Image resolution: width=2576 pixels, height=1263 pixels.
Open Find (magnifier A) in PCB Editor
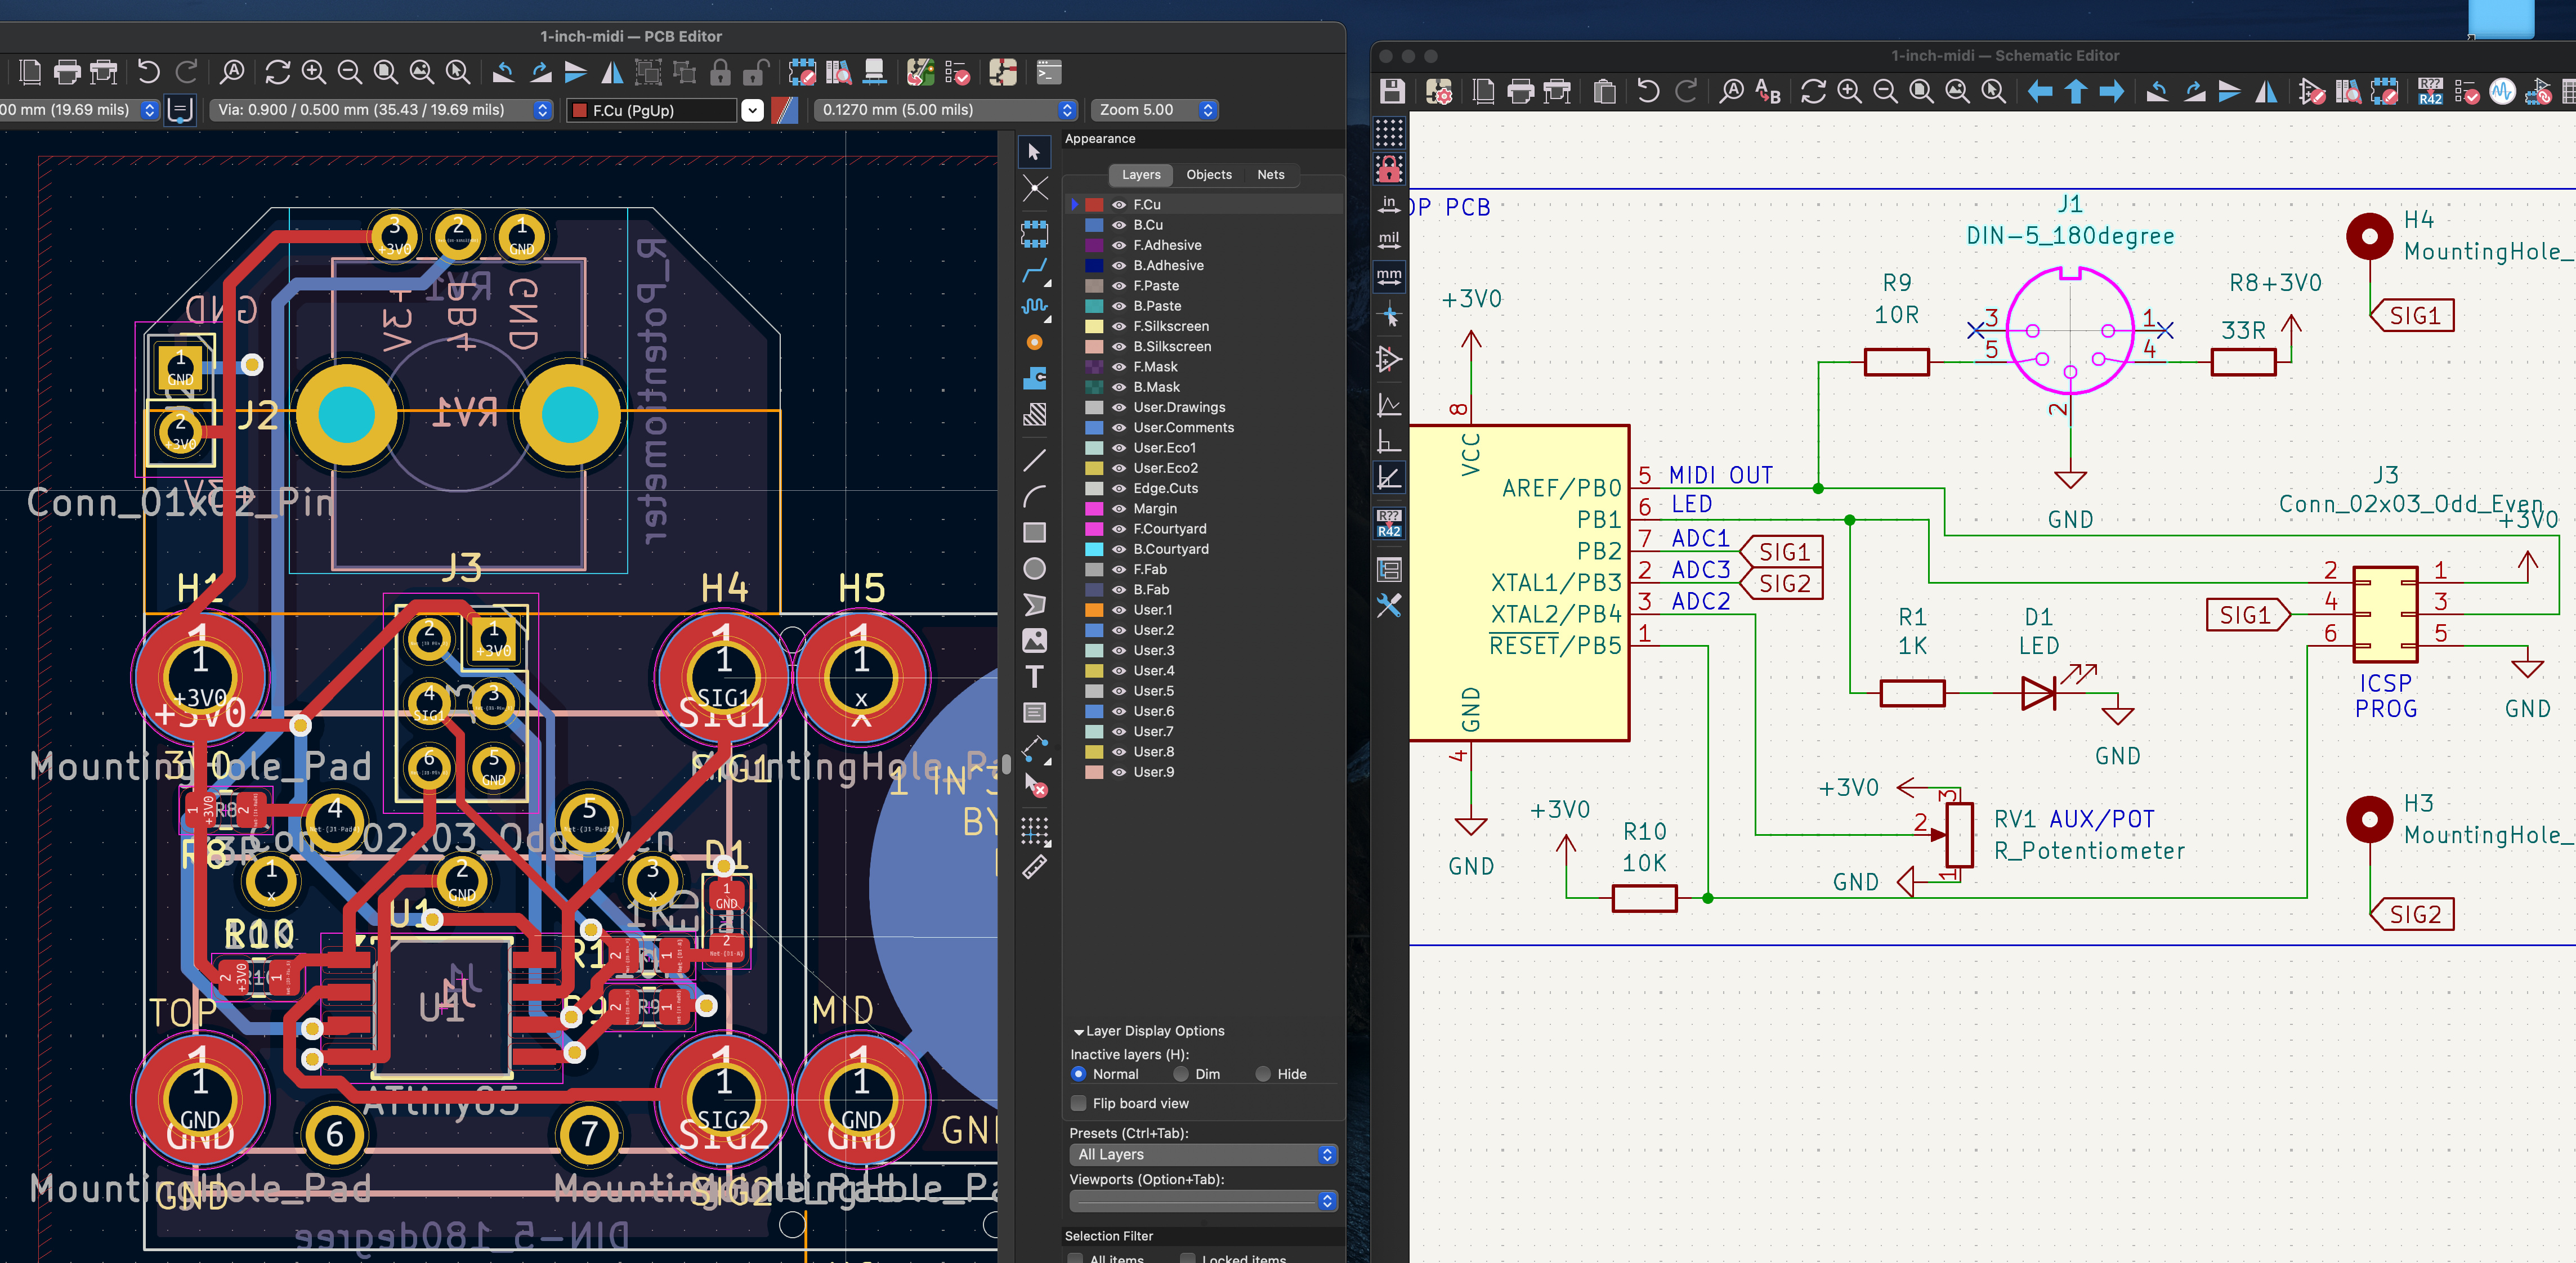pyautogui.click(x=232, y=72)
